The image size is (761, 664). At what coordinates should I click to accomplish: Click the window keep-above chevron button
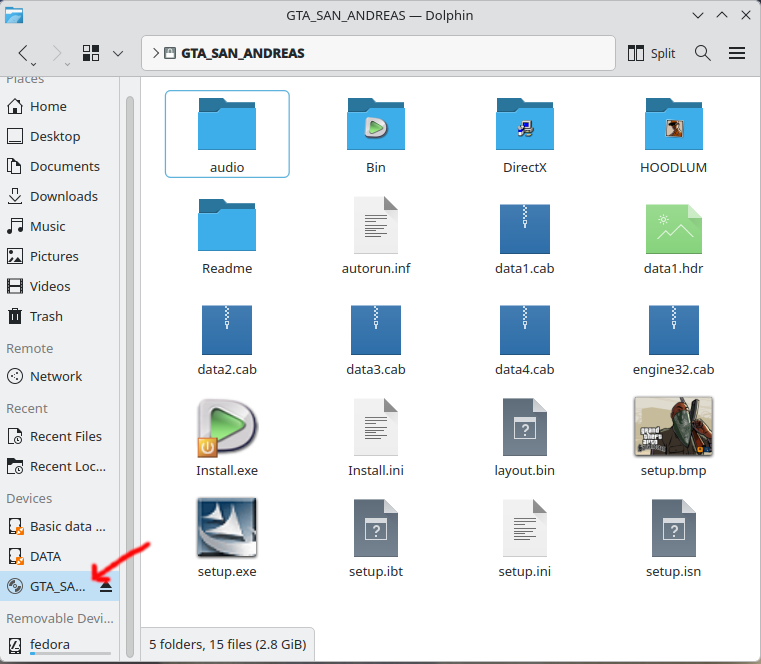[x=722, y=15]
